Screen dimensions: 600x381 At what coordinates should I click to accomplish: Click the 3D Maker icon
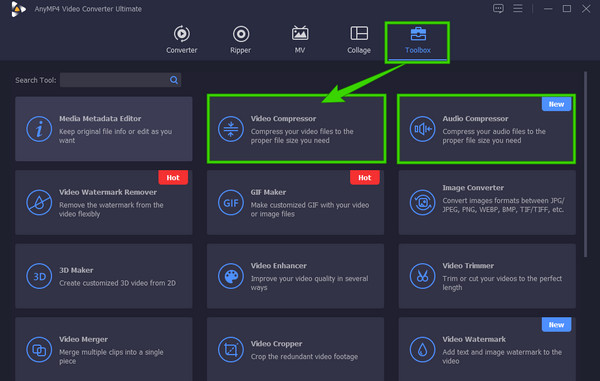[39, 276]
